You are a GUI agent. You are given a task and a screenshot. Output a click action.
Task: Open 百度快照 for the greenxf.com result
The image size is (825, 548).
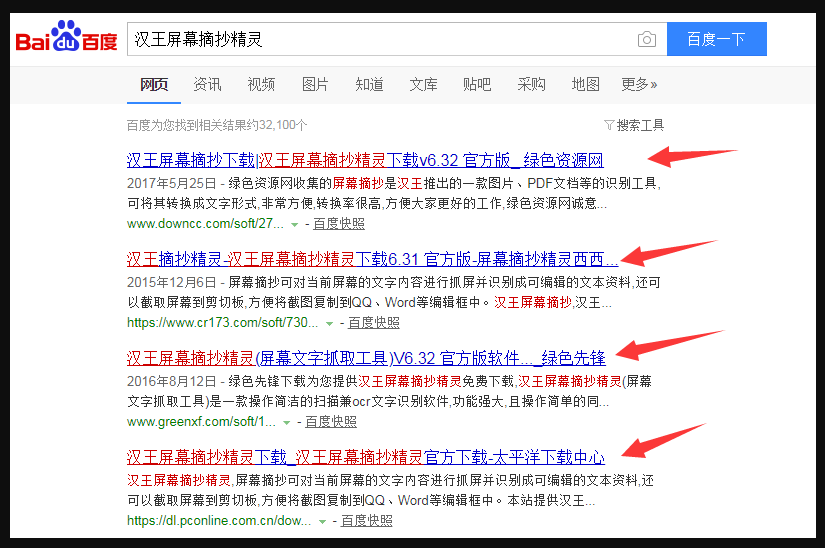(x=331, y=422)
